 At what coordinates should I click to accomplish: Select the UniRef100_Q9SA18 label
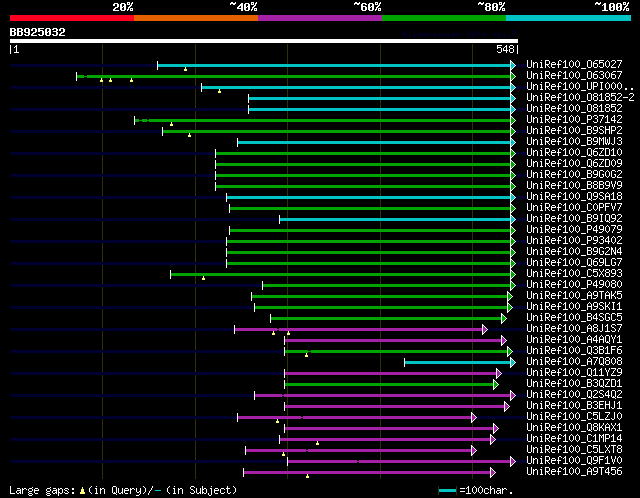tap(574, 196)
